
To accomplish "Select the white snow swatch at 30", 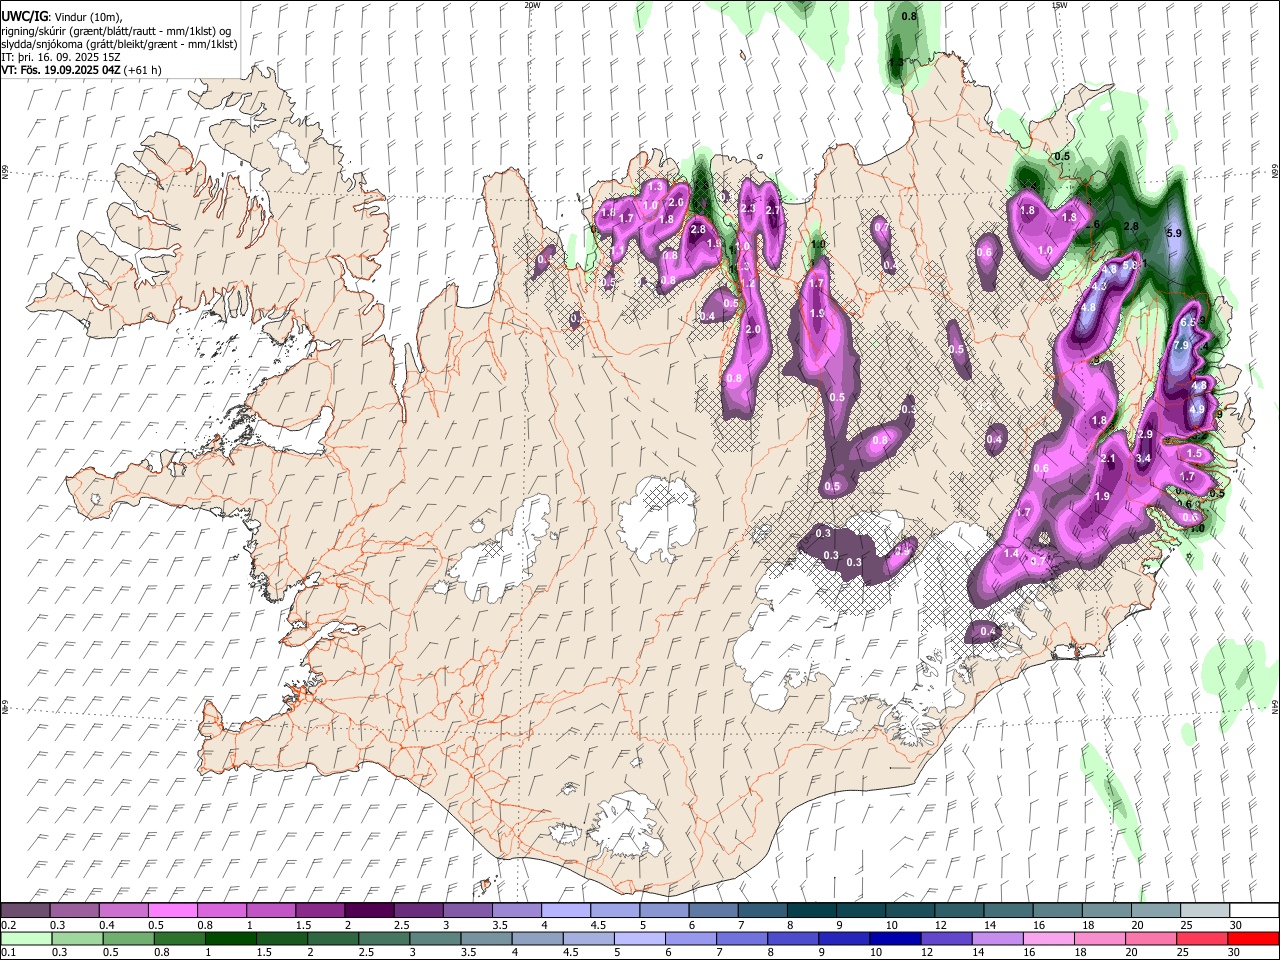I will pos(1252,911).
